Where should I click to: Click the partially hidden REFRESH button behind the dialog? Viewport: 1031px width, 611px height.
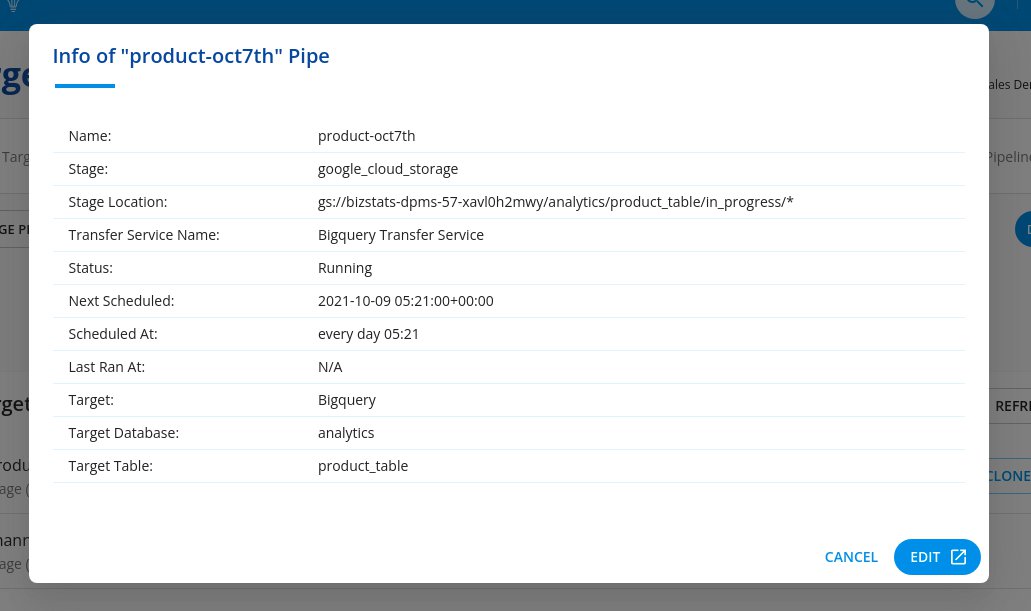pyautogui.click(x=1010, y=406)
